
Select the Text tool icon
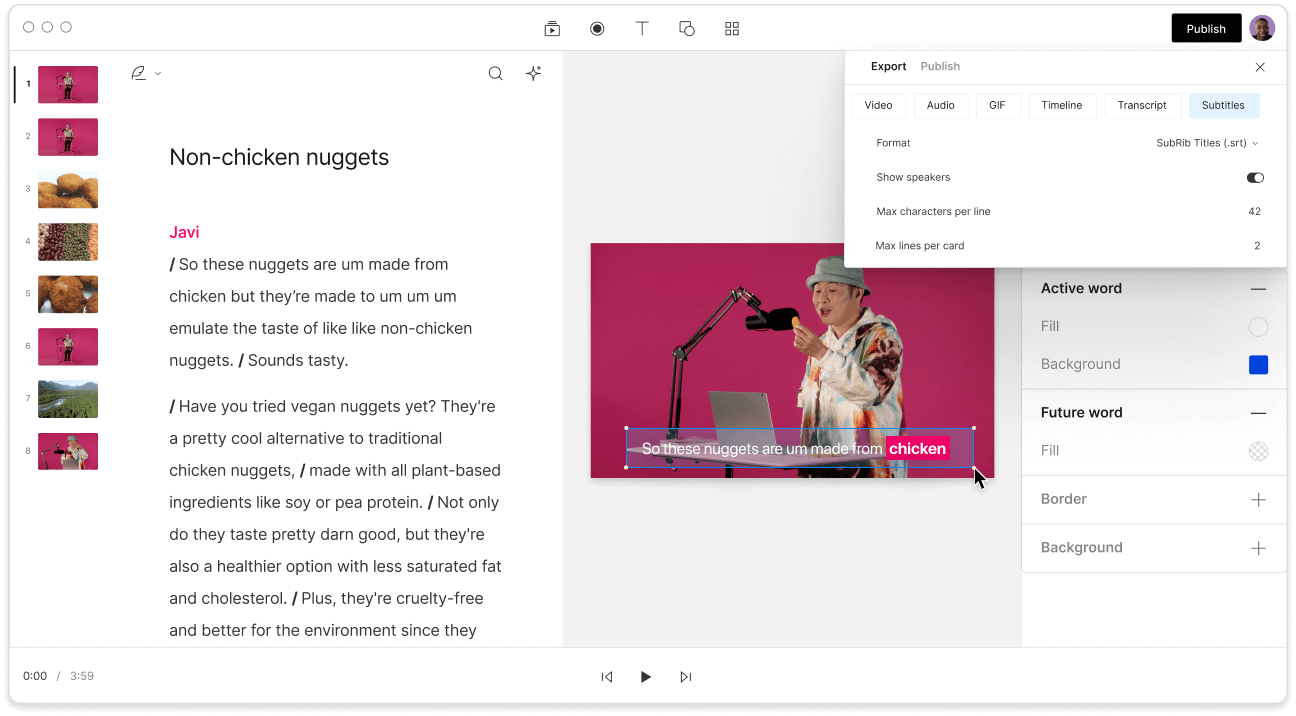point(642,28)
